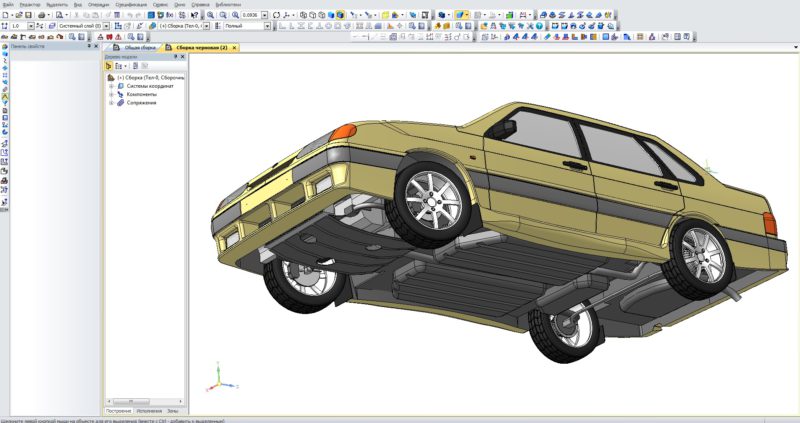Open the Построение tab at tree bottom

[119, 411]
